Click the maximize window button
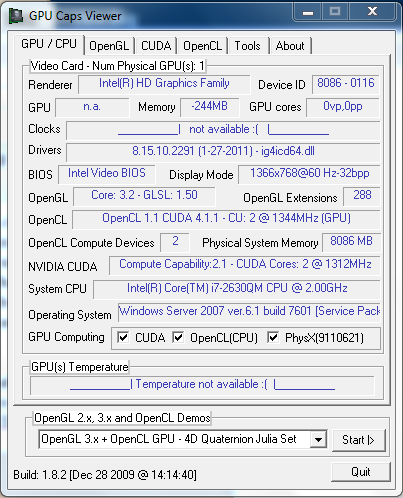This screenshot has width=403, height=498. point(335,12)
